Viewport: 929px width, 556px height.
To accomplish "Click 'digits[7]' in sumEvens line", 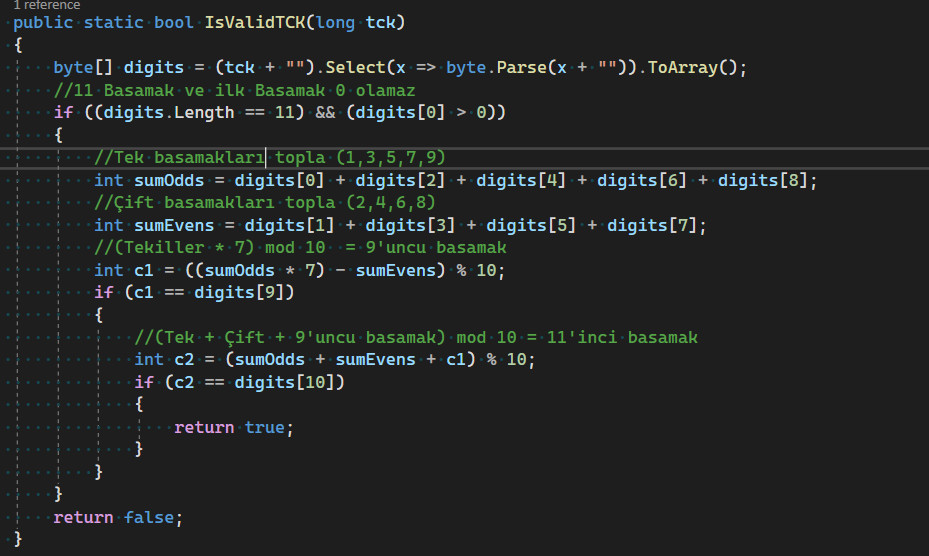I will [652, 225].
